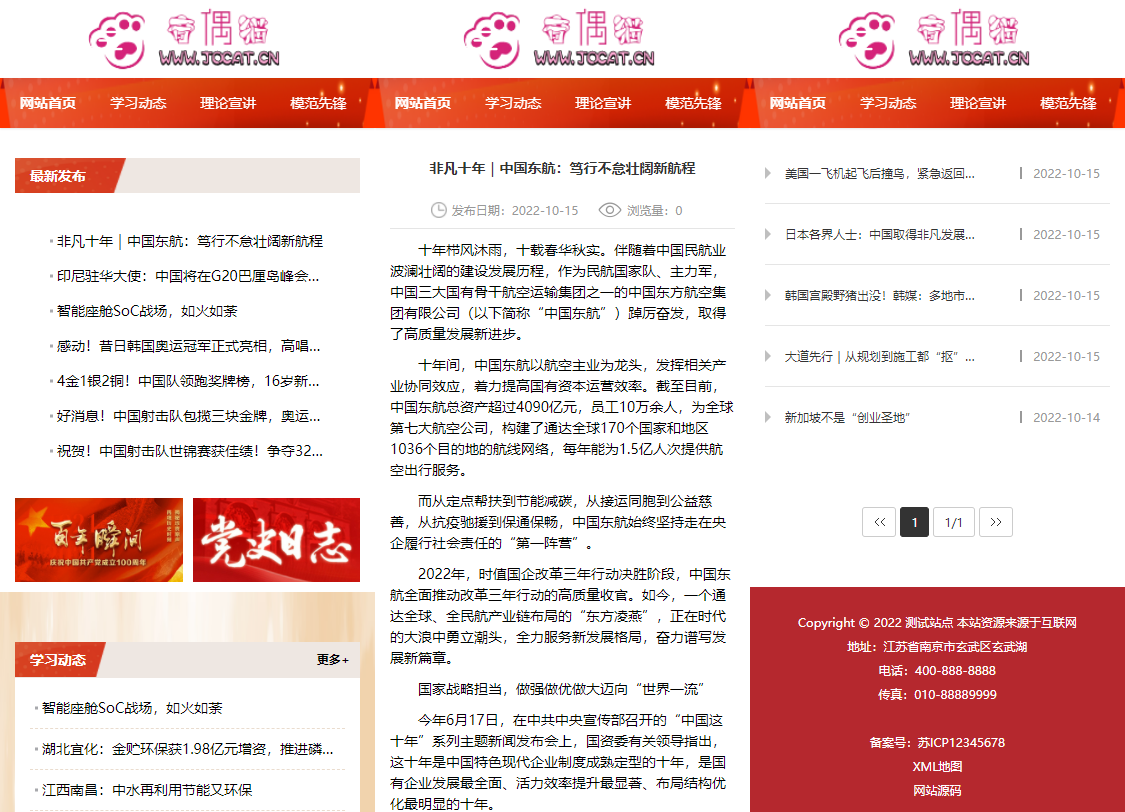Click the triangle arrow before 新加坡不是
The width and height of the screenshot is (1125, 812).
(x=768, y=417)
